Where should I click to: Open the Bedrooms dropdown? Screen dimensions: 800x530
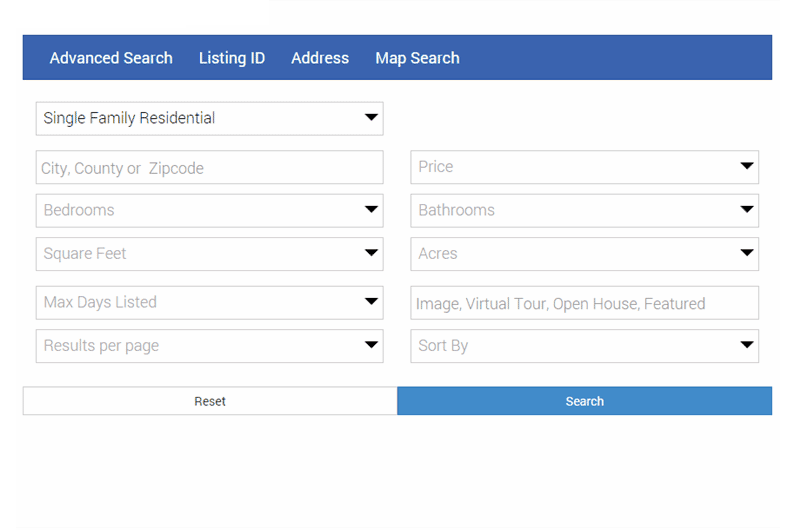coord(209,211)
